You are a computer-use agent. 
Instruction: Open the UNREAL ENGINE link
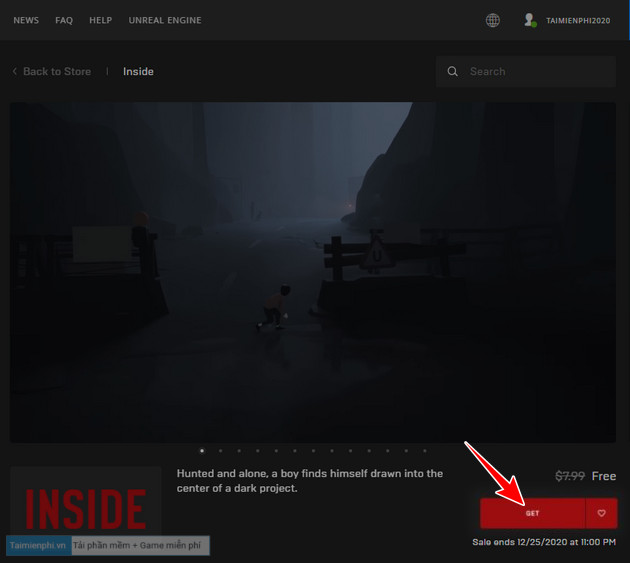[165, 20]
